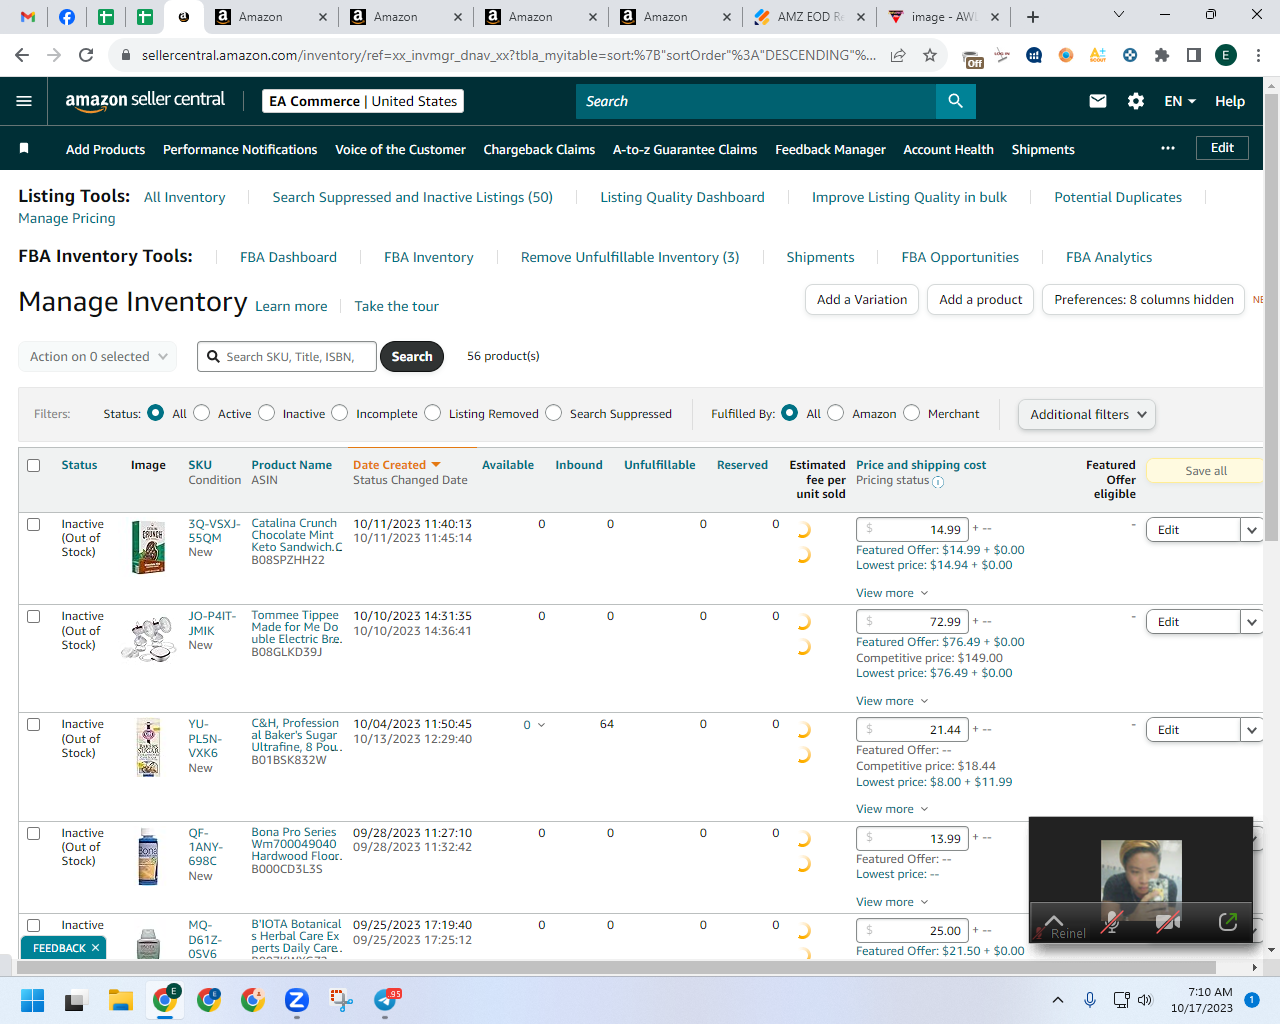Viewport: 1280px width, 1024px height.
Task: Select the Search Suppressed status radio button
Action: tap(554, 413)
